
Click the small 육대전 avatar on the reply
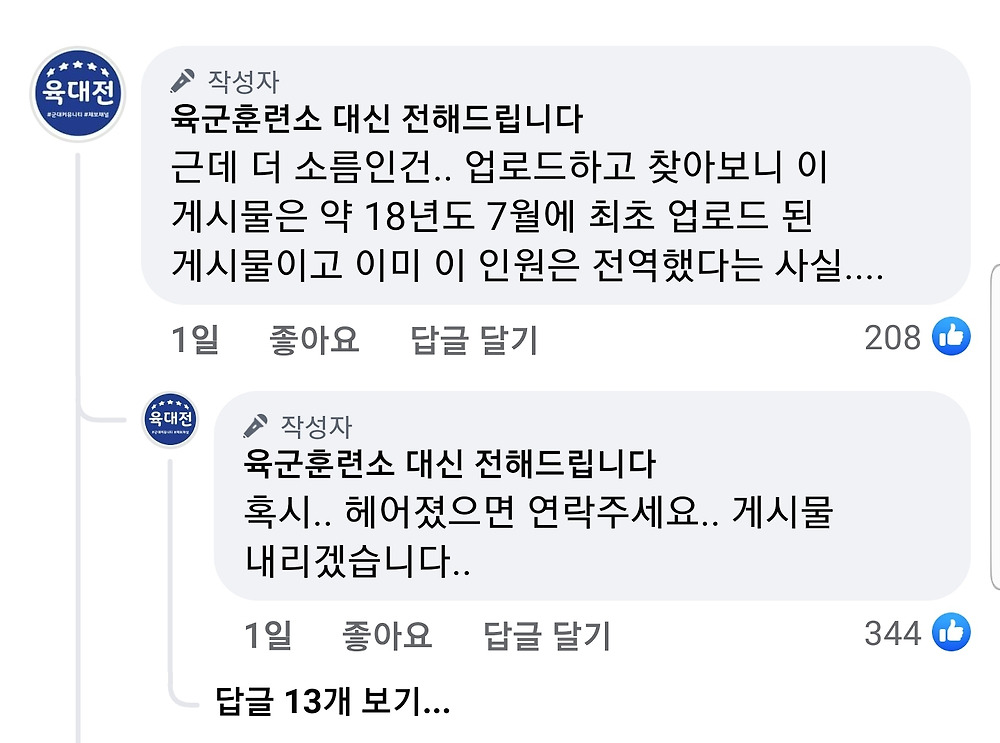[170, 418]
